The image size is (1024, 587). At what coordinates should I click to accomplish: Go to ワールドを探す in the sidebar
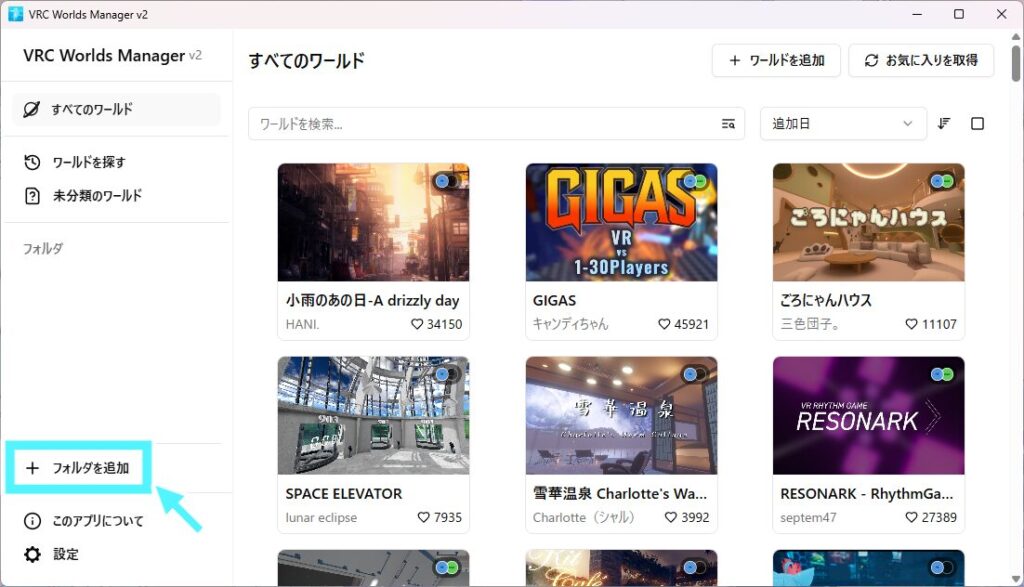pos(88,162)
